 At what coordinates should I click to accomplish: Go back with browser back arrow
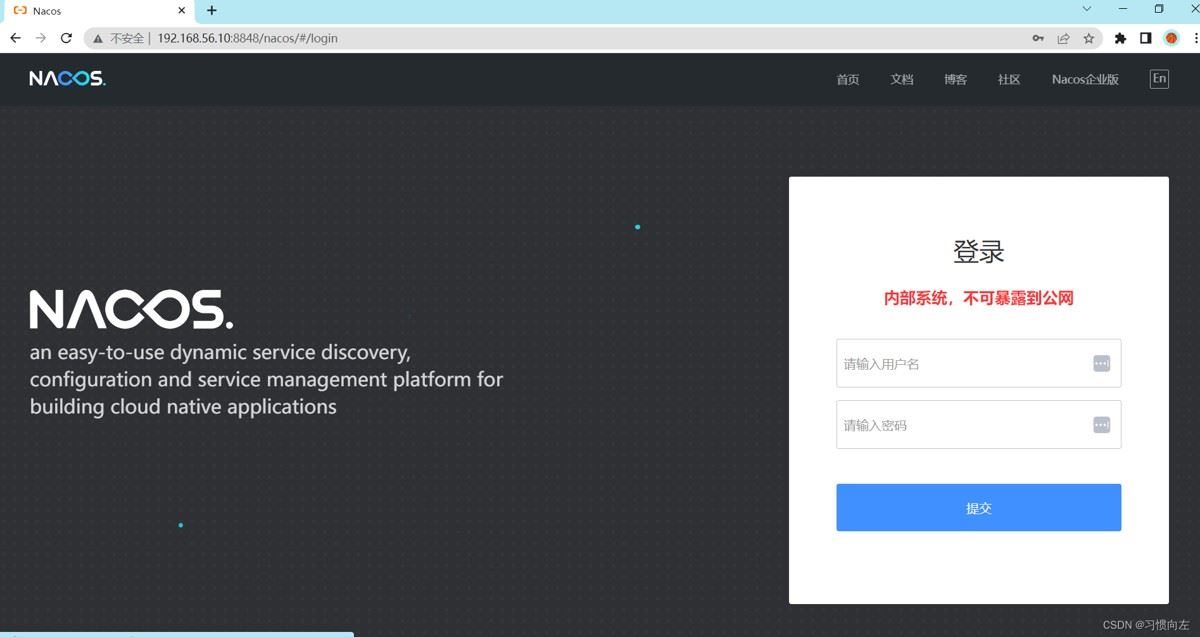tap(15, 38)
